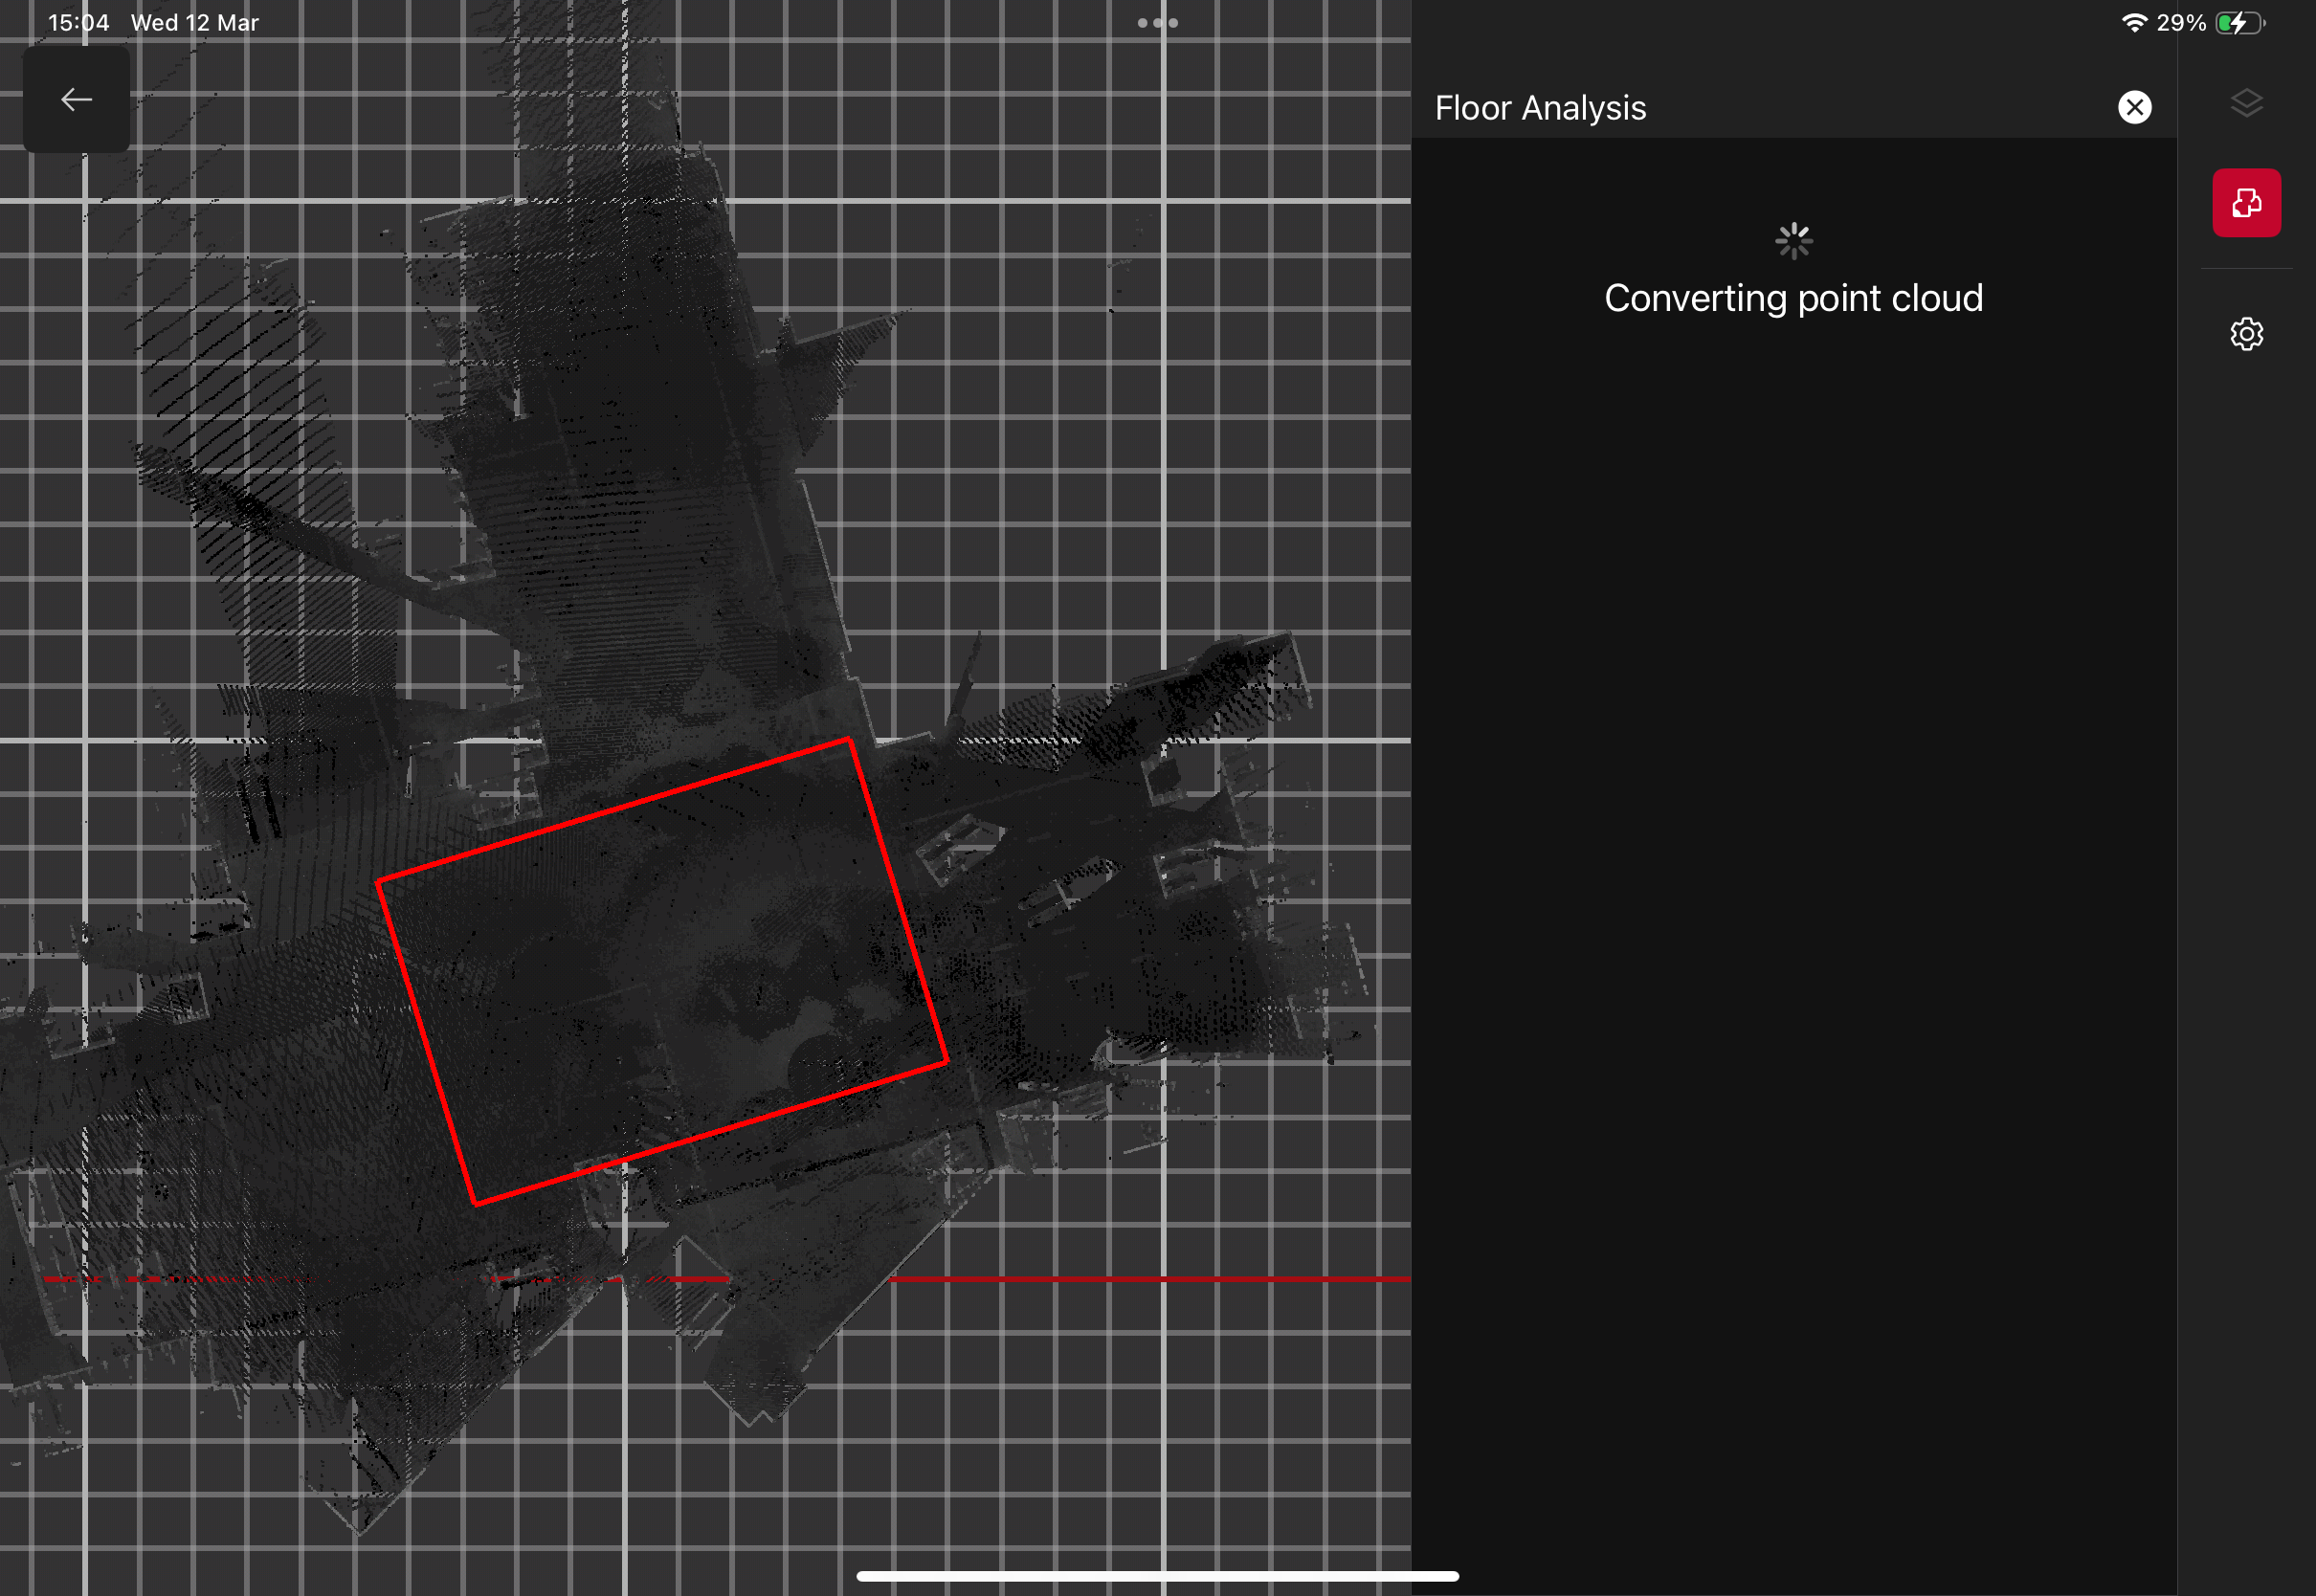Click the Floor Analysis panel title
This screenshot has height=1596, width=2316.
pos(1540,108)
